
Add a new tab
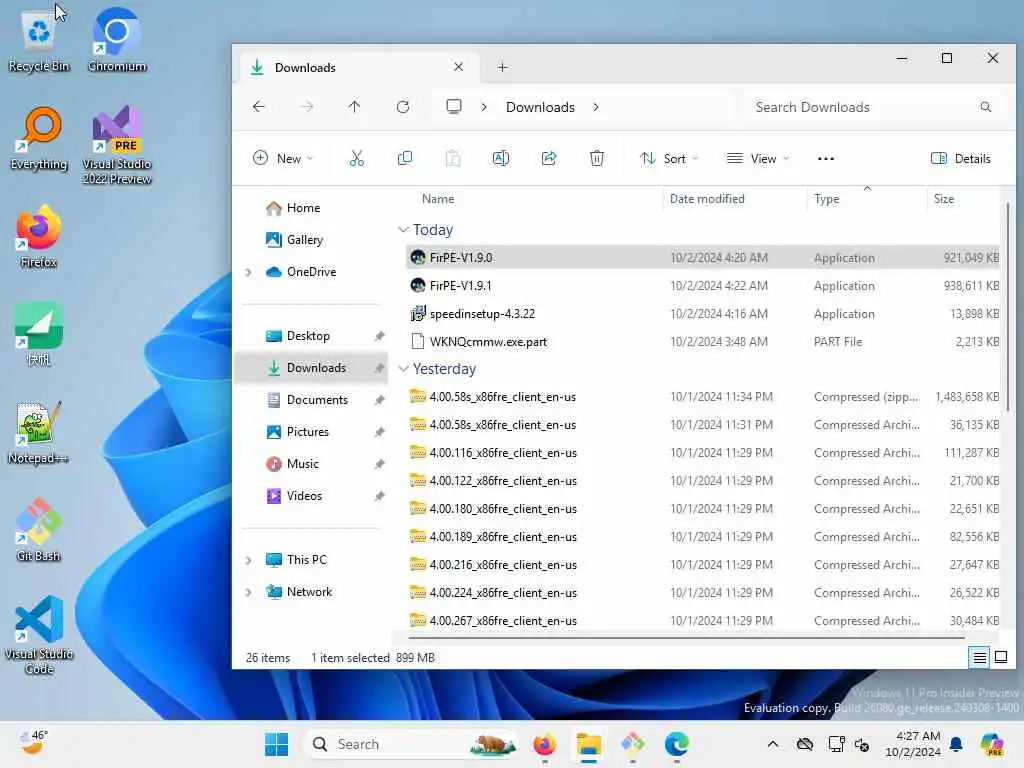[x=502, y=67]
